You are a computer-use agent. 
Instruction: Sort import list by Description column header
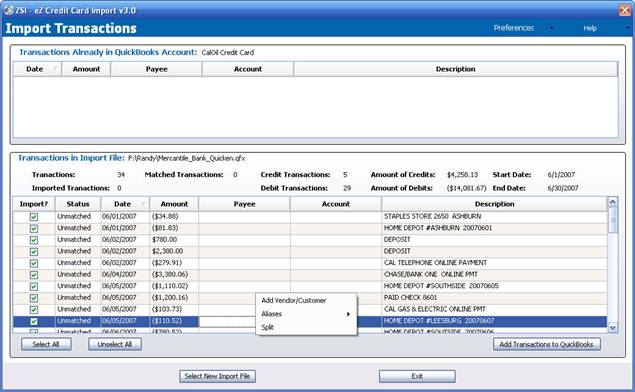pos(494,204)
